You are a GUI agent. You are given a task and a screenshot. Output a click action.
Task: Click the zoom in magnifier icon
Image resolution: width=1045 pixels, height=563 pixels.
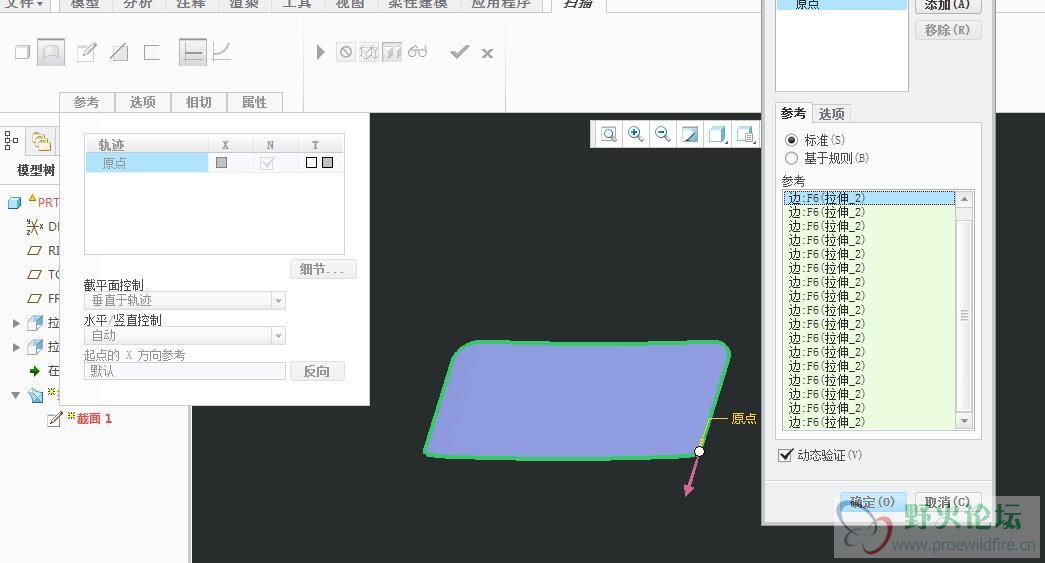tap(636, 135)
